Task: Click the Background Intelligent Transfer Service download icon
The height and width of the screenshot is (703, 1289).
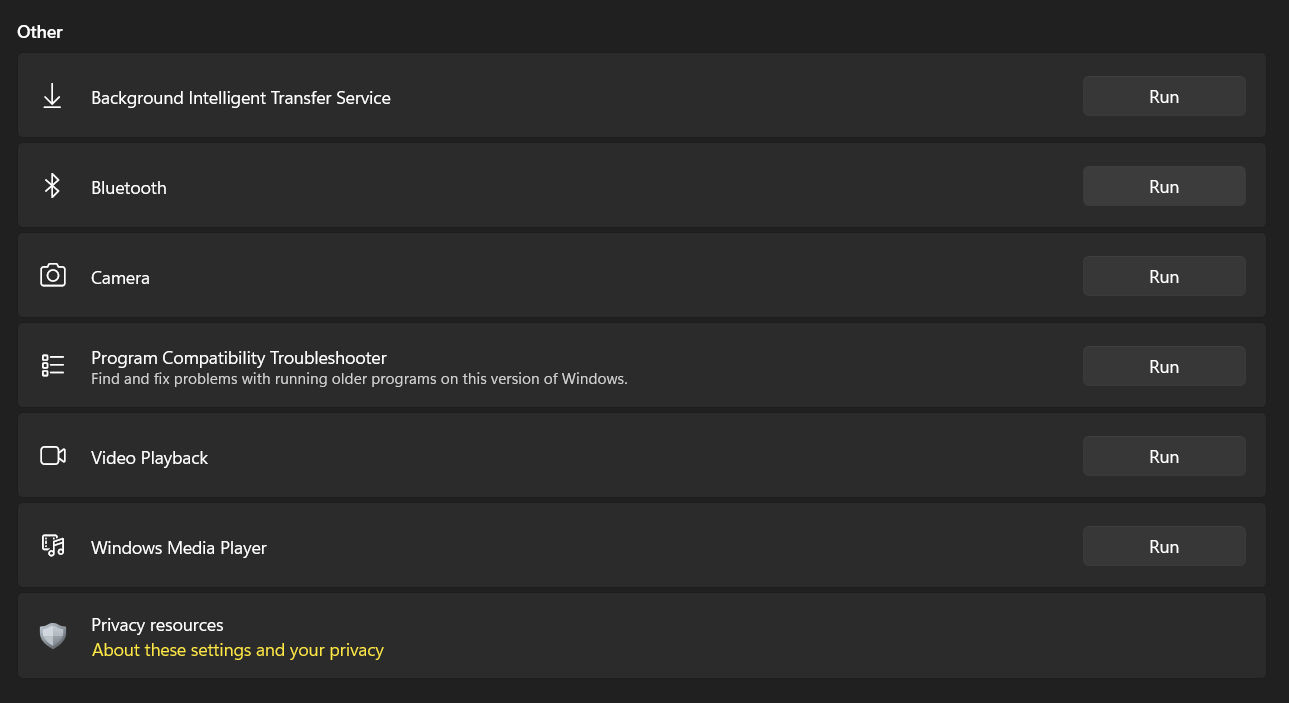Action: [x=52, y=96]
